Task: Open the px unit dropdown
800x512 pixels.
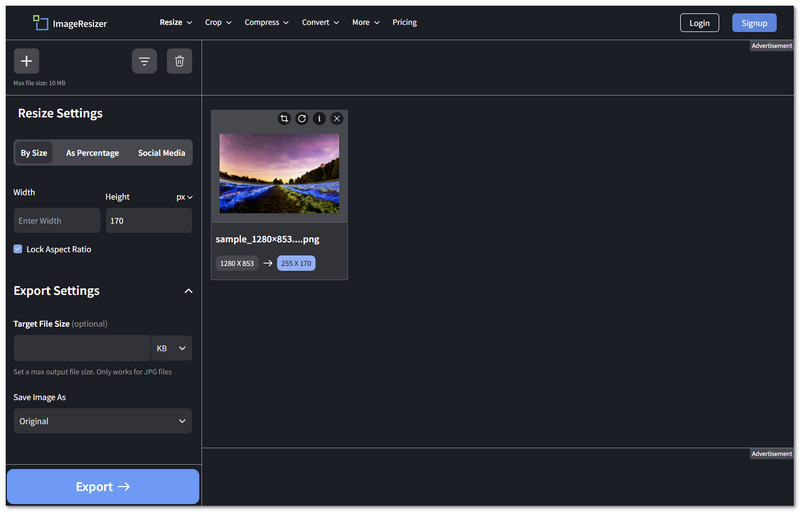Action: 184,197
